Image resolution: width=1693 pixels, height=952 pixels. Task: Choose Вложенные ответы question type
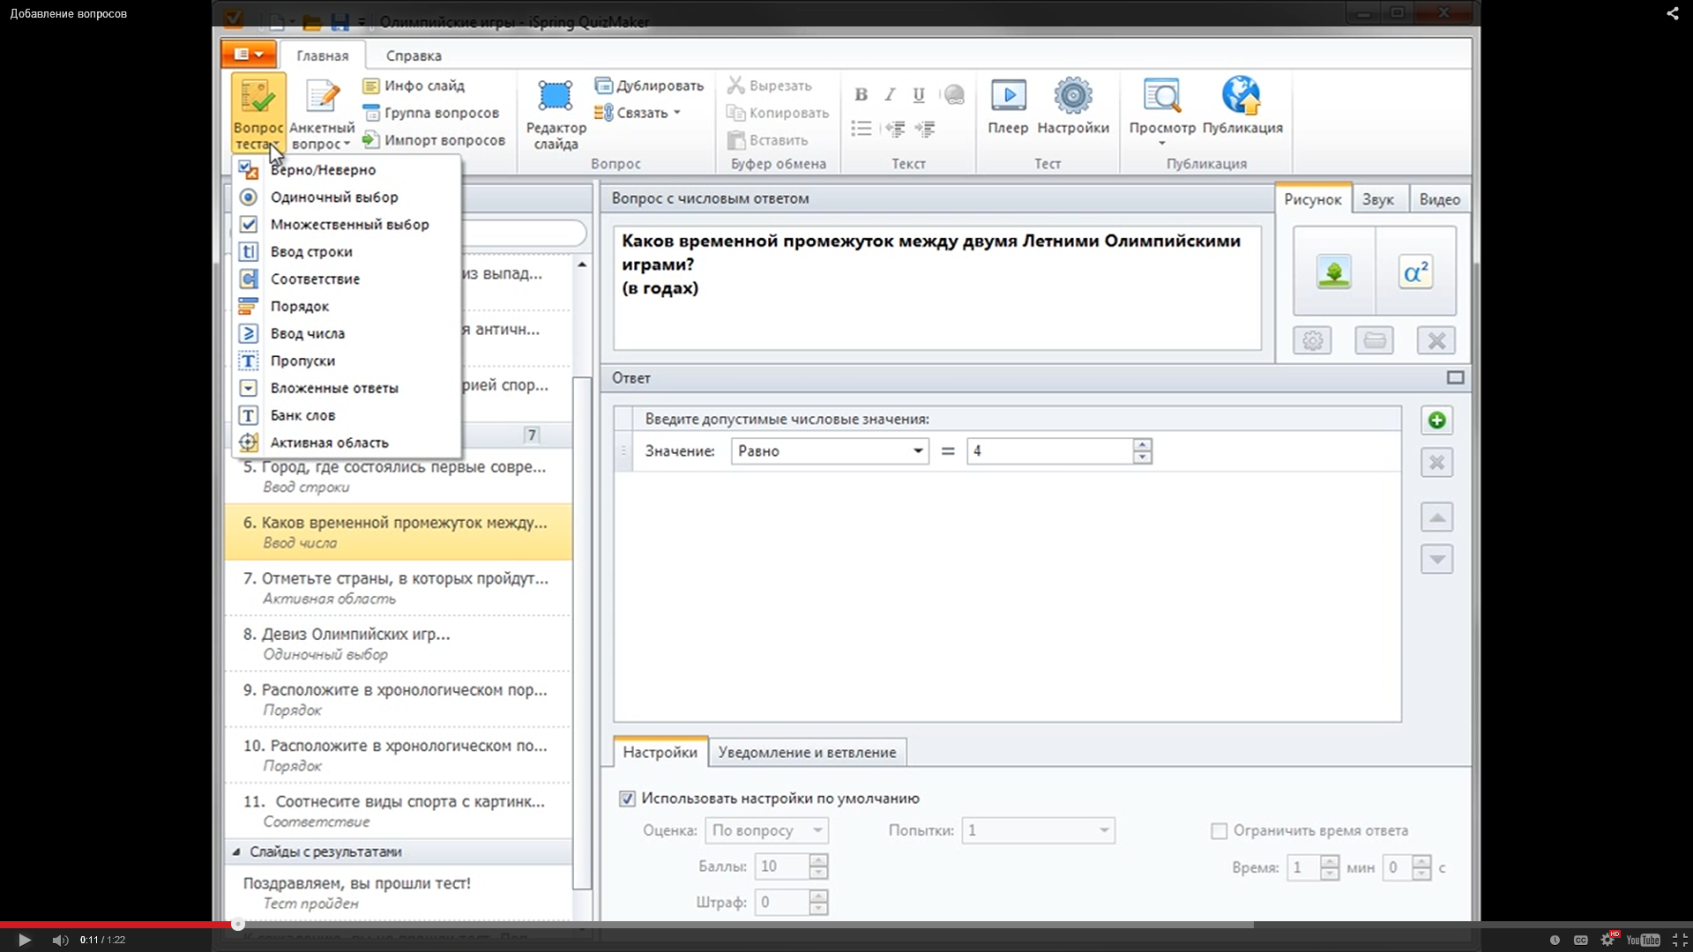[346, 388]
